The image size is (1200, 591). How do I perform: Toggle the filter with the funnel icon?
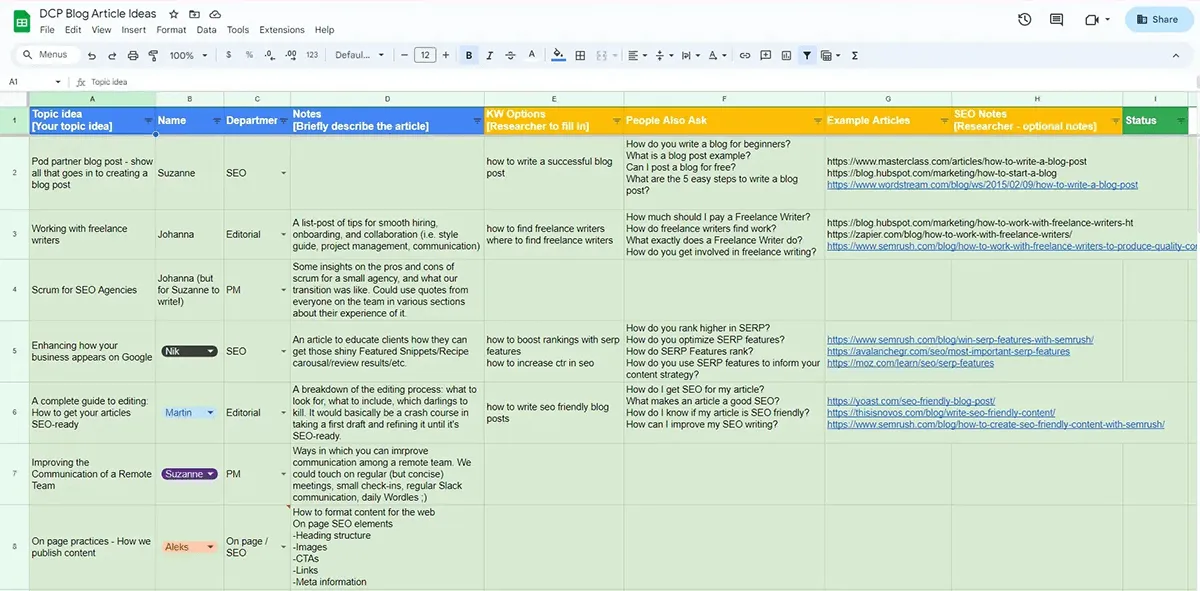[807, 55]
